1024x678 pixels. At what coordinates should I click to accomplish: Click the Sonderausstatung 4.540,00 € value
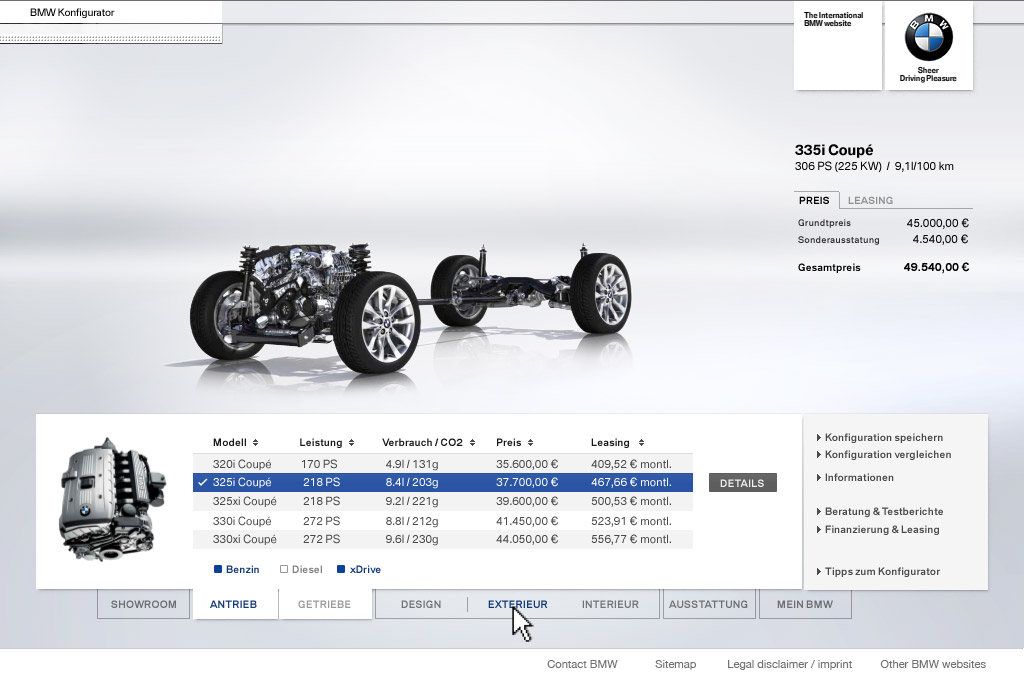pyautogui.click(x=940, y=240)
